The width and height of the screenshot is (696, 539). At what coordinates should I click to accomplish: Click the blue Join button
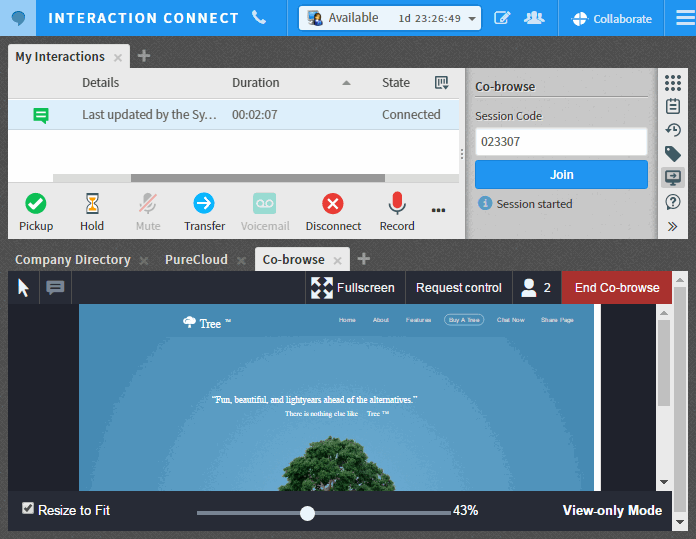pyautogui.click(x=561, y=174)
